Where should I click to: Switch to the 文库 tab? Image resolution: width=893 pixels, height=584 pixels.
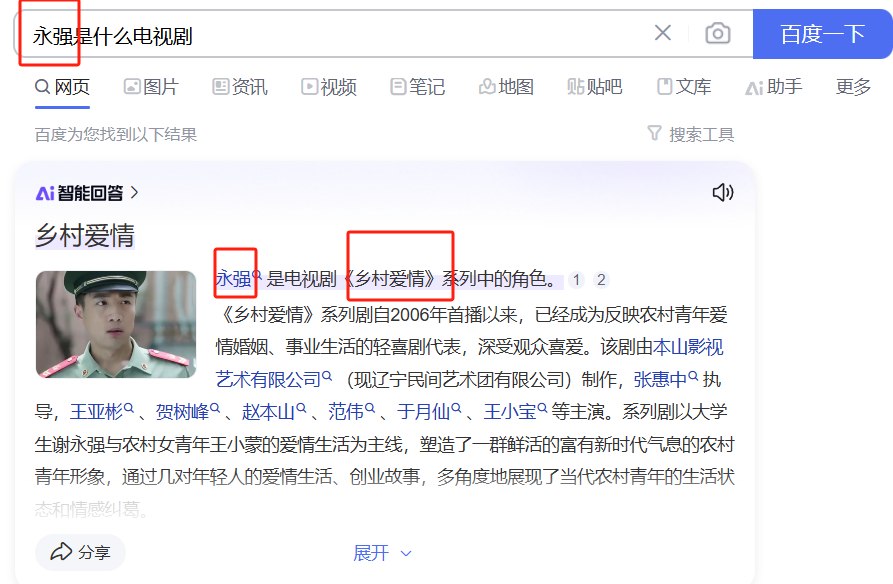coord(684,87)
